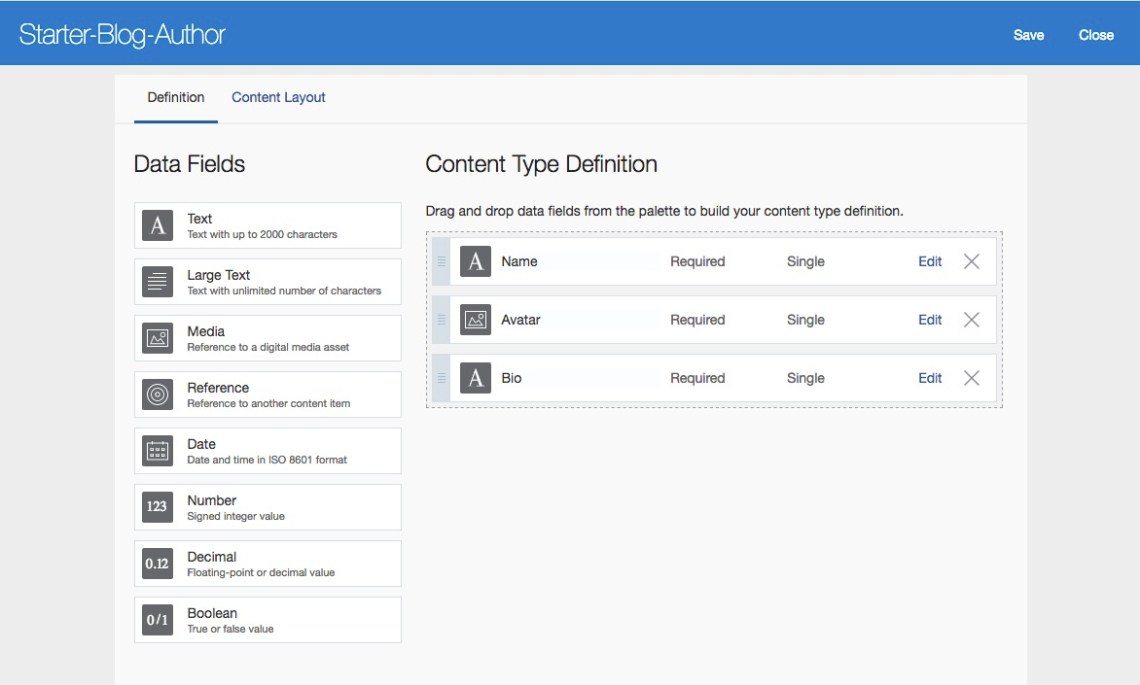Click the Date calendar icon
Image resolution: width=1140 pixels, height=685 pixels.
157,451
